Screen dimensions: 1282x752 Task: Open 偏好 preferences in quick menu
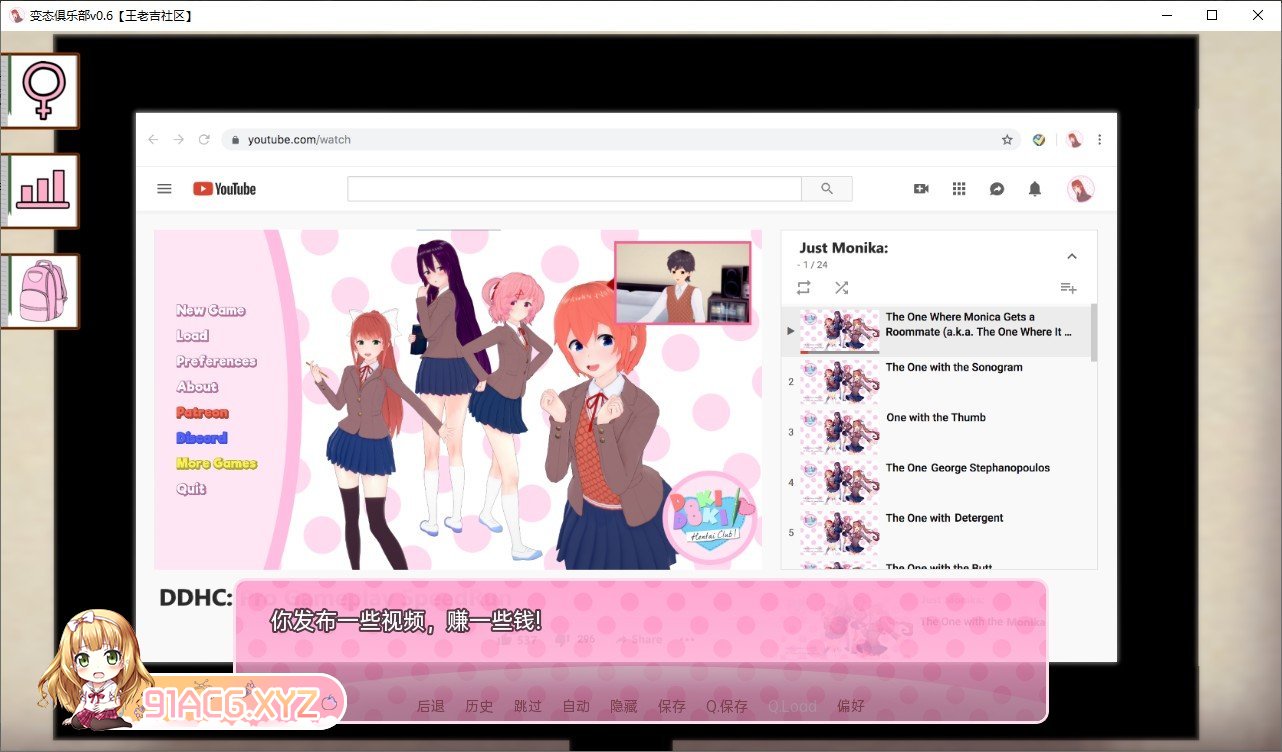point(851,706)
